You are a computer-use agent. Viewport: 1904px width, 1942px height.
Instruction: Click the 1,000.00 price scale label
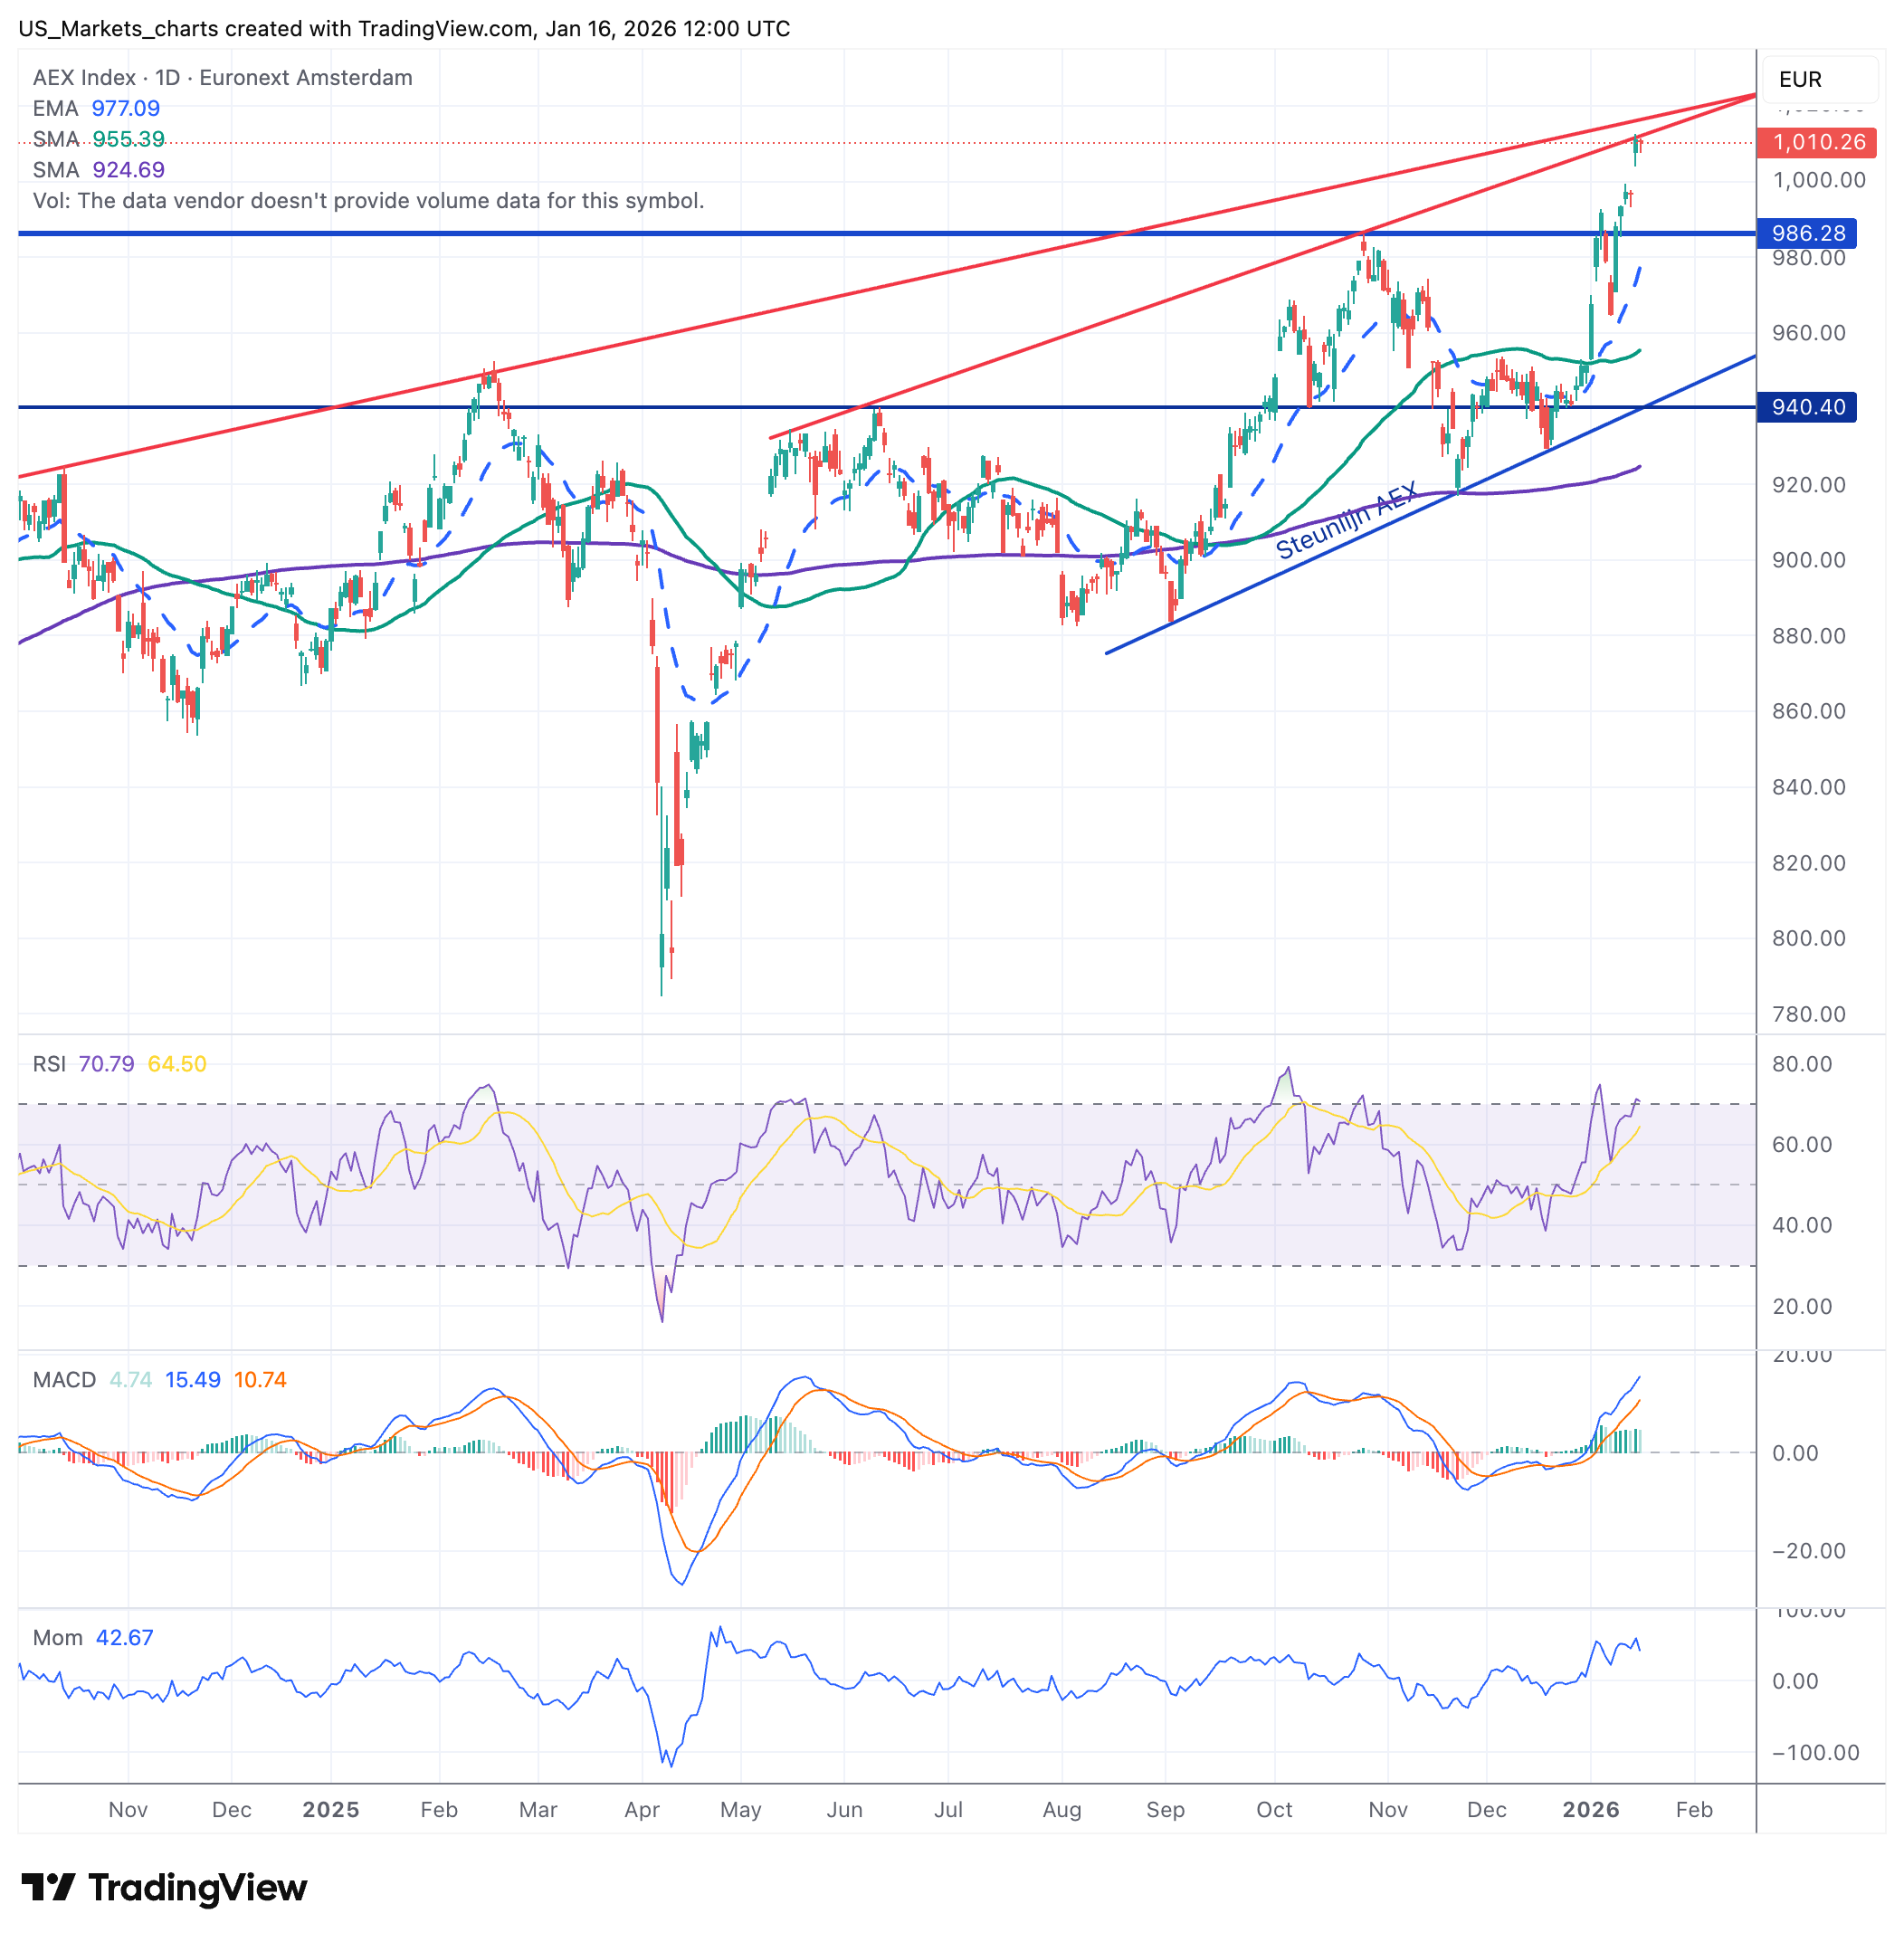click(x=1818, y=180)
